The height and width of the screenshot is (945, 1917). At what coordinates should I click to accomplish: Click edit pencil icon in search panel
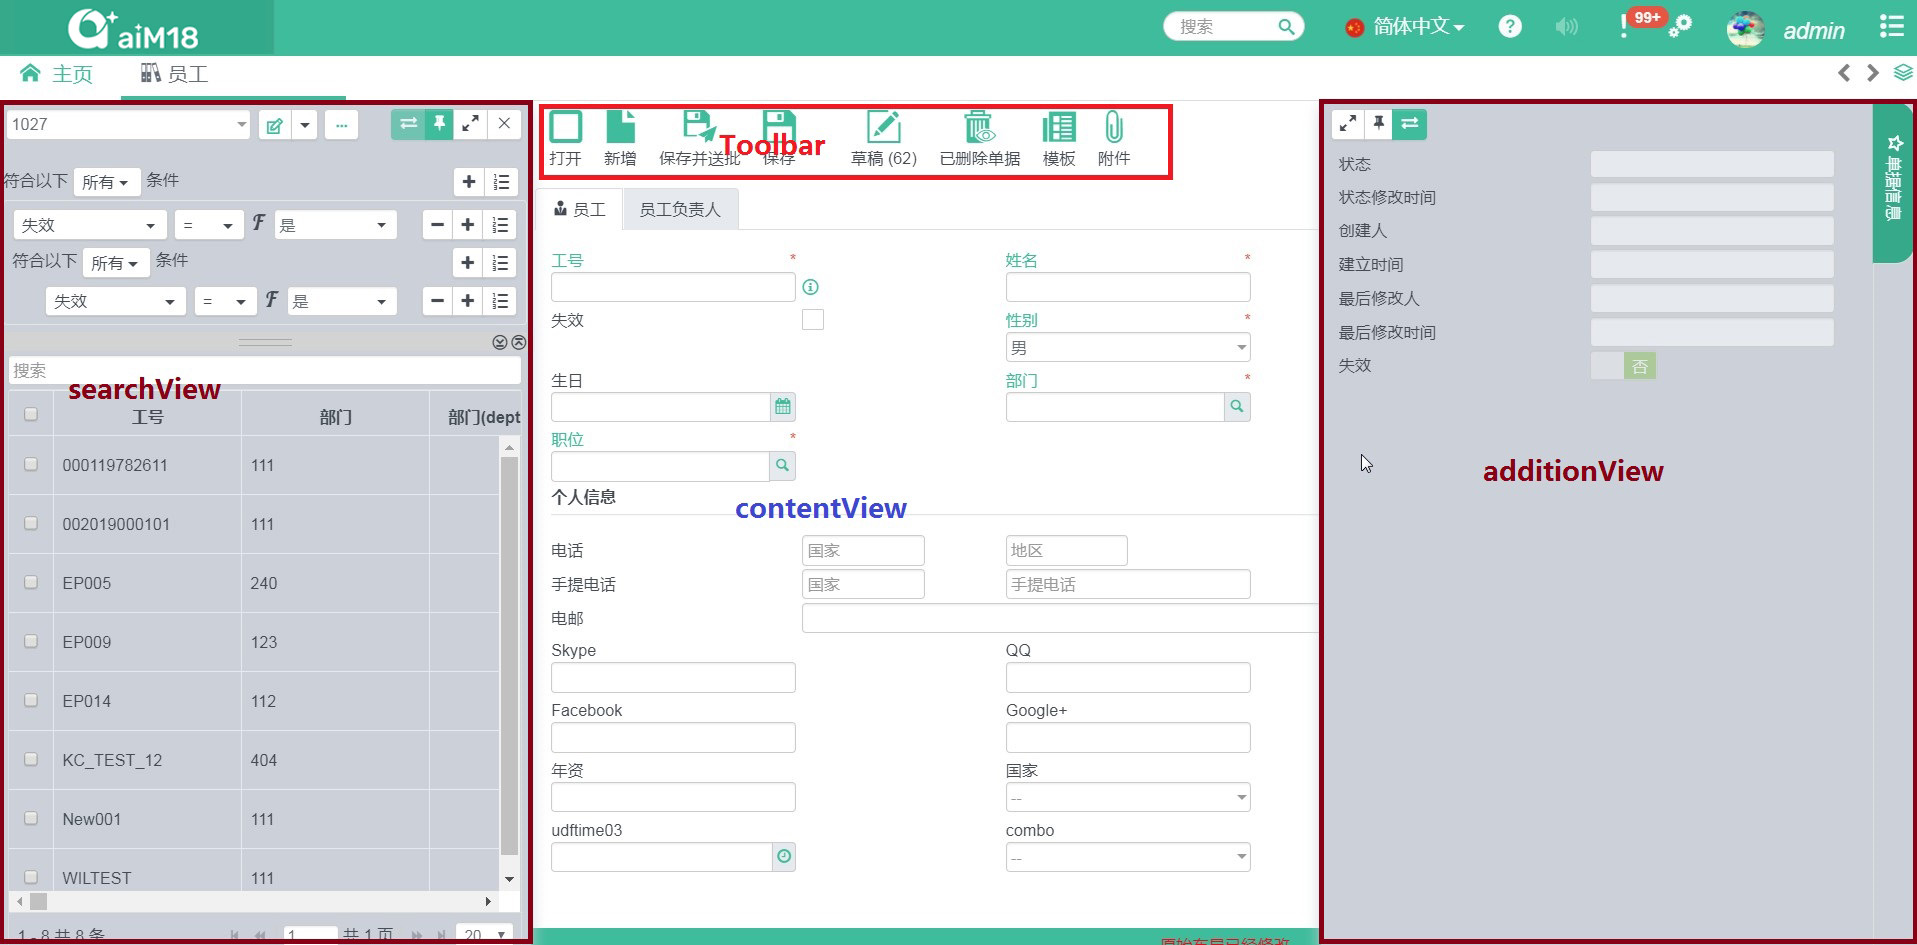(x=274, y=125)
